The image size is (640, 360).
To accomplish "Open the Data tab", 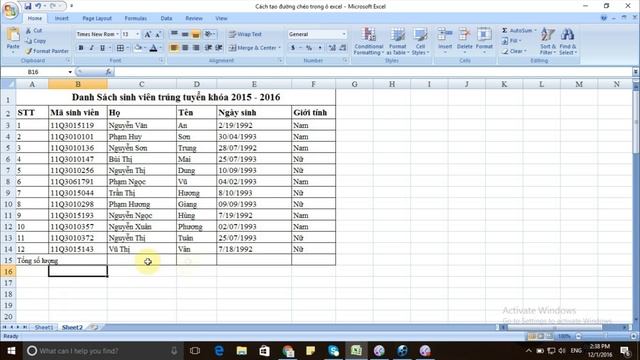I will pos(166,18).
